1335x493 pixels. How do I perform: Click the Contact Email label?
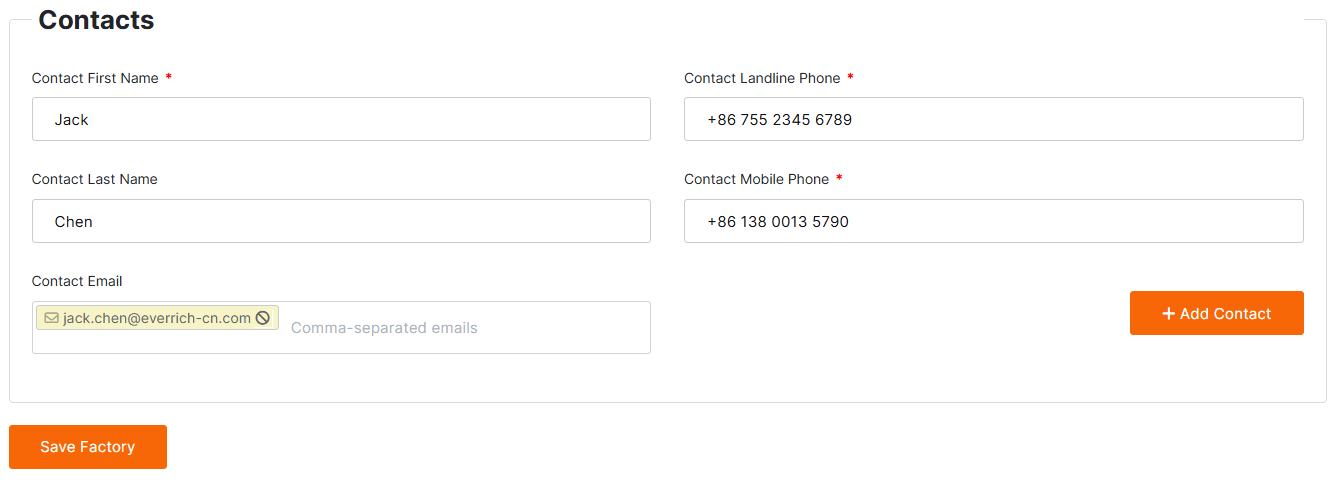[x=77, y=281]
